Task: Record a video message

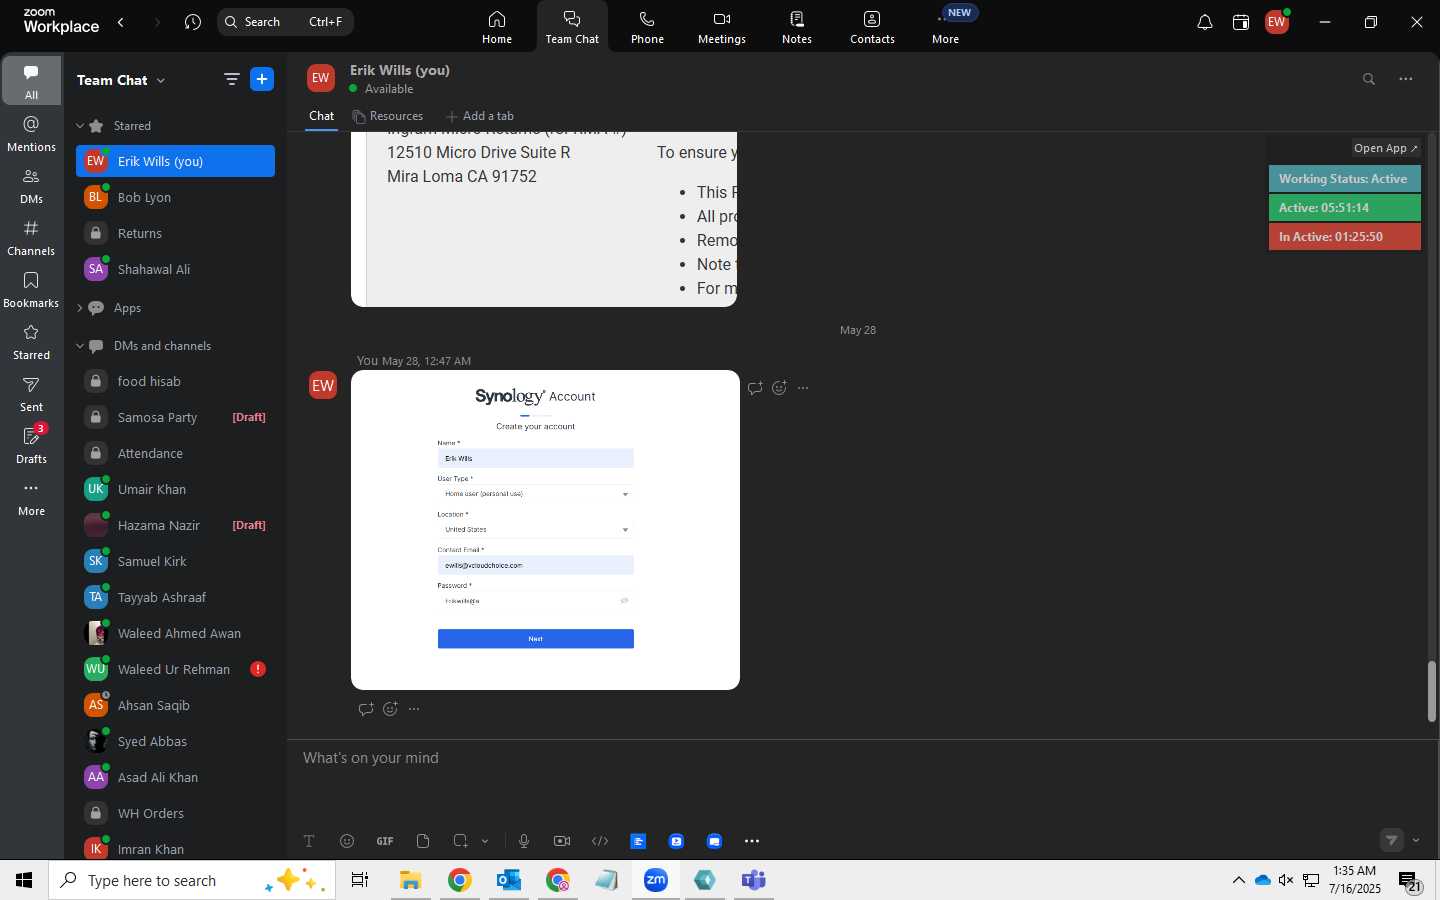Action: (562, 841)
